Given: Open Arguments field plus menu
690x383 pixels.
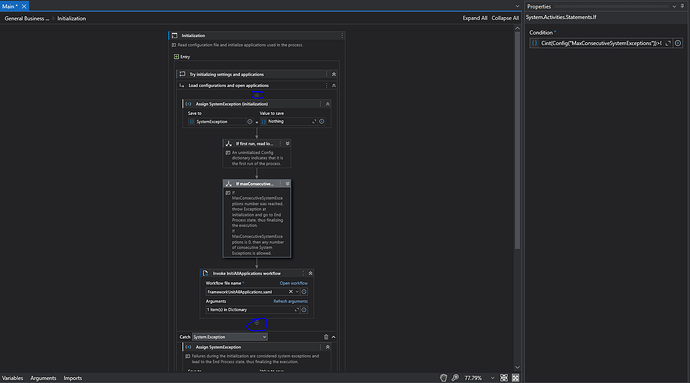Looking at the screenshot, I should tap(304, 309).
